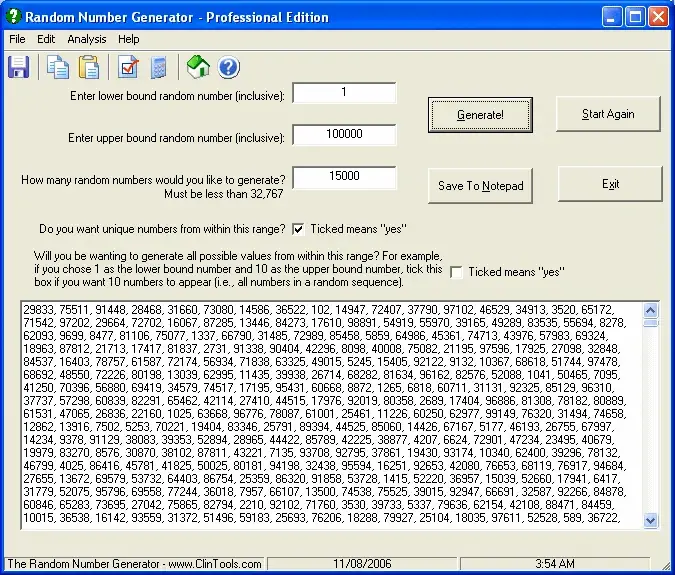Screen dimensions: 675x575
Task: Untick the unique numbers checkbox
Action: (x=298, y=229)
